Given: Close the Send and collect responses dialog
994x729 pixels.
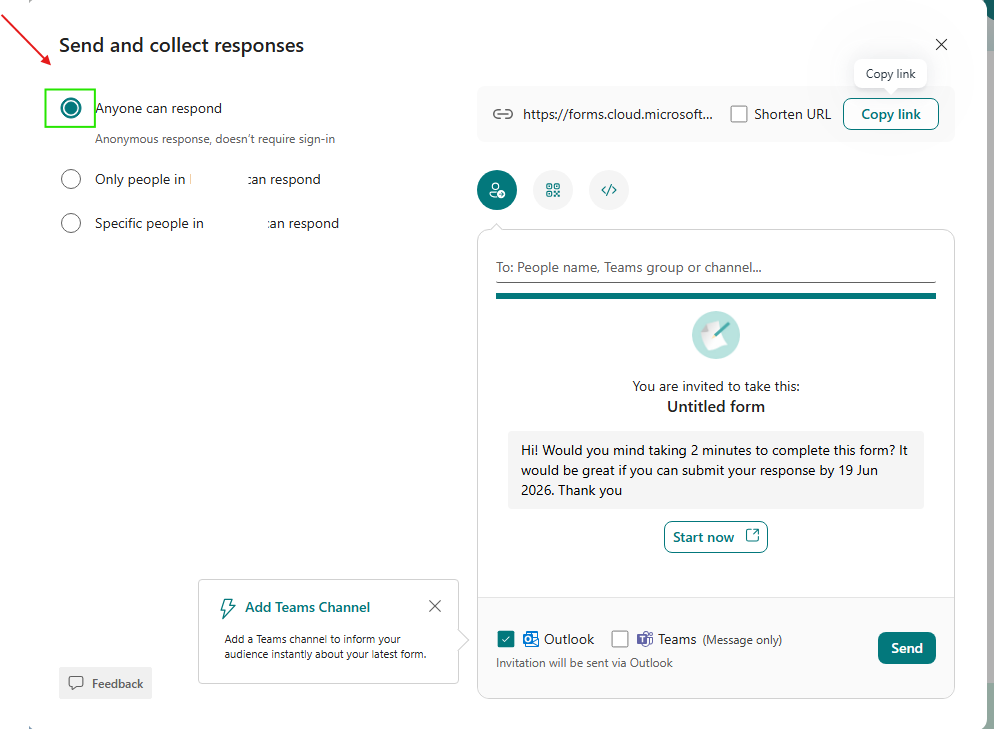Looking at the screenshot, I should tap(941, 44).
